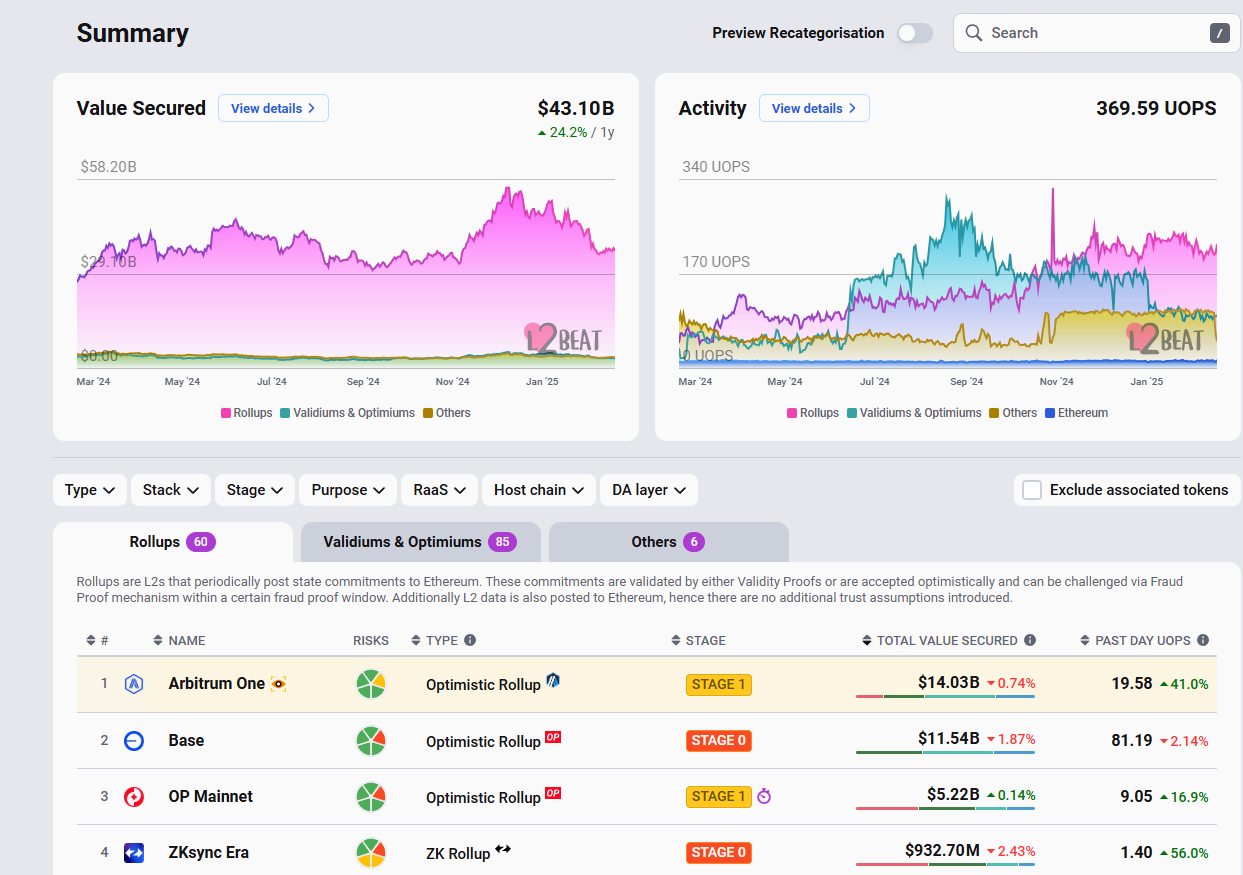
Task: Click the stack icon next to ZK Rollup
Action: point(503,850)
